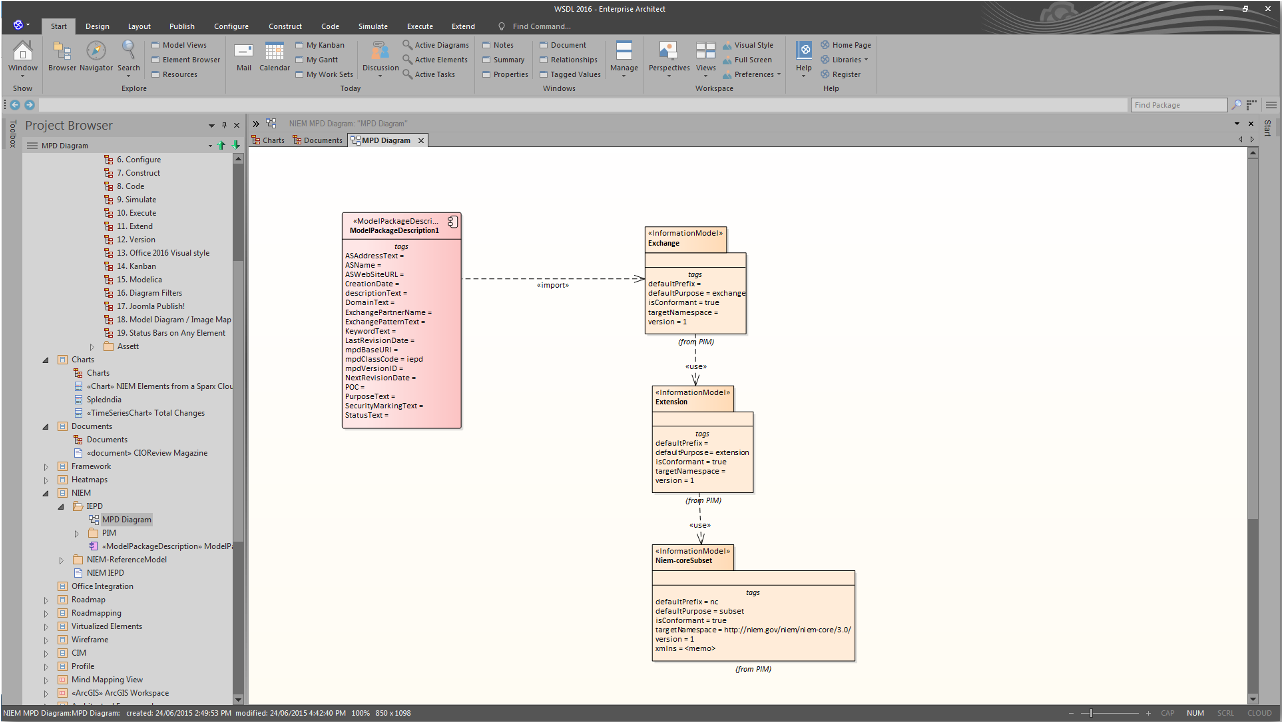Viewport: 1282px width, 722px height.
Task: Collapse the NIEM model node
Action: click(45, 493)
